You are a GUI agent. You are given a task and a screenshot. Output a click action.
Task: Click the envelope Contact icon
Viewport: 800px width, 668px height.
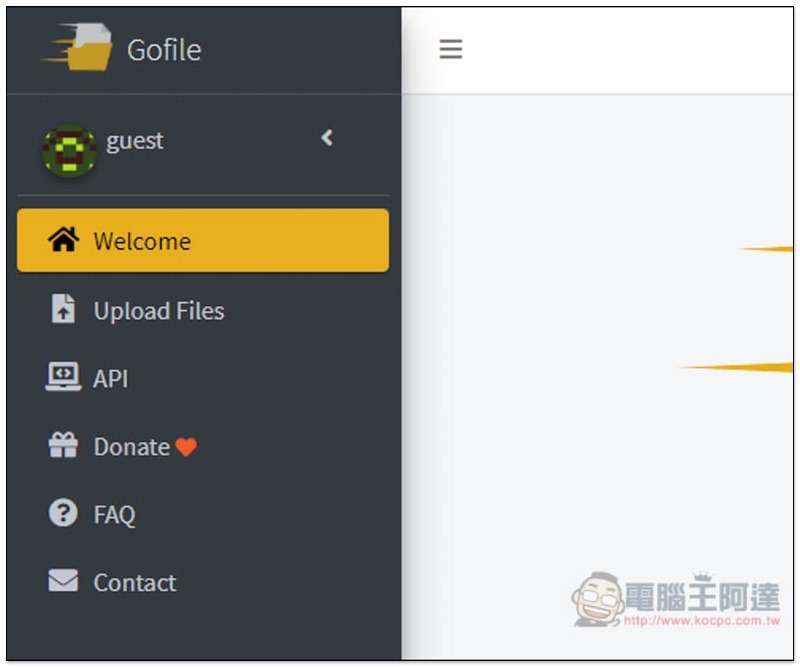63,580
